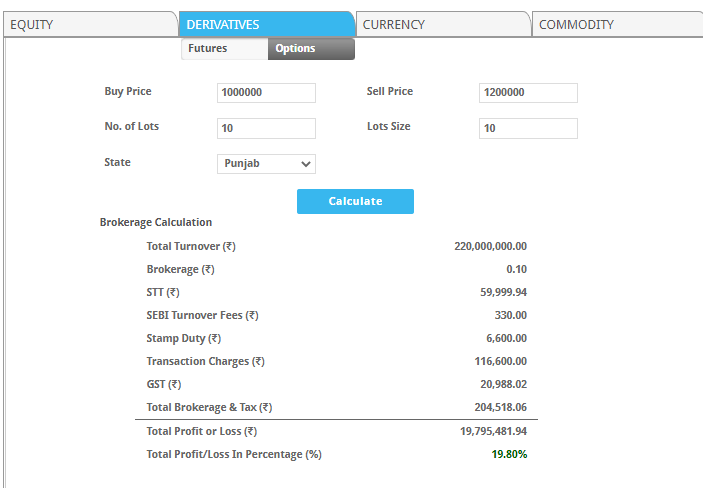Expand the State dropdown showing Punjab
This screenshot has height=488, width=703.
[x=266, y=163]
